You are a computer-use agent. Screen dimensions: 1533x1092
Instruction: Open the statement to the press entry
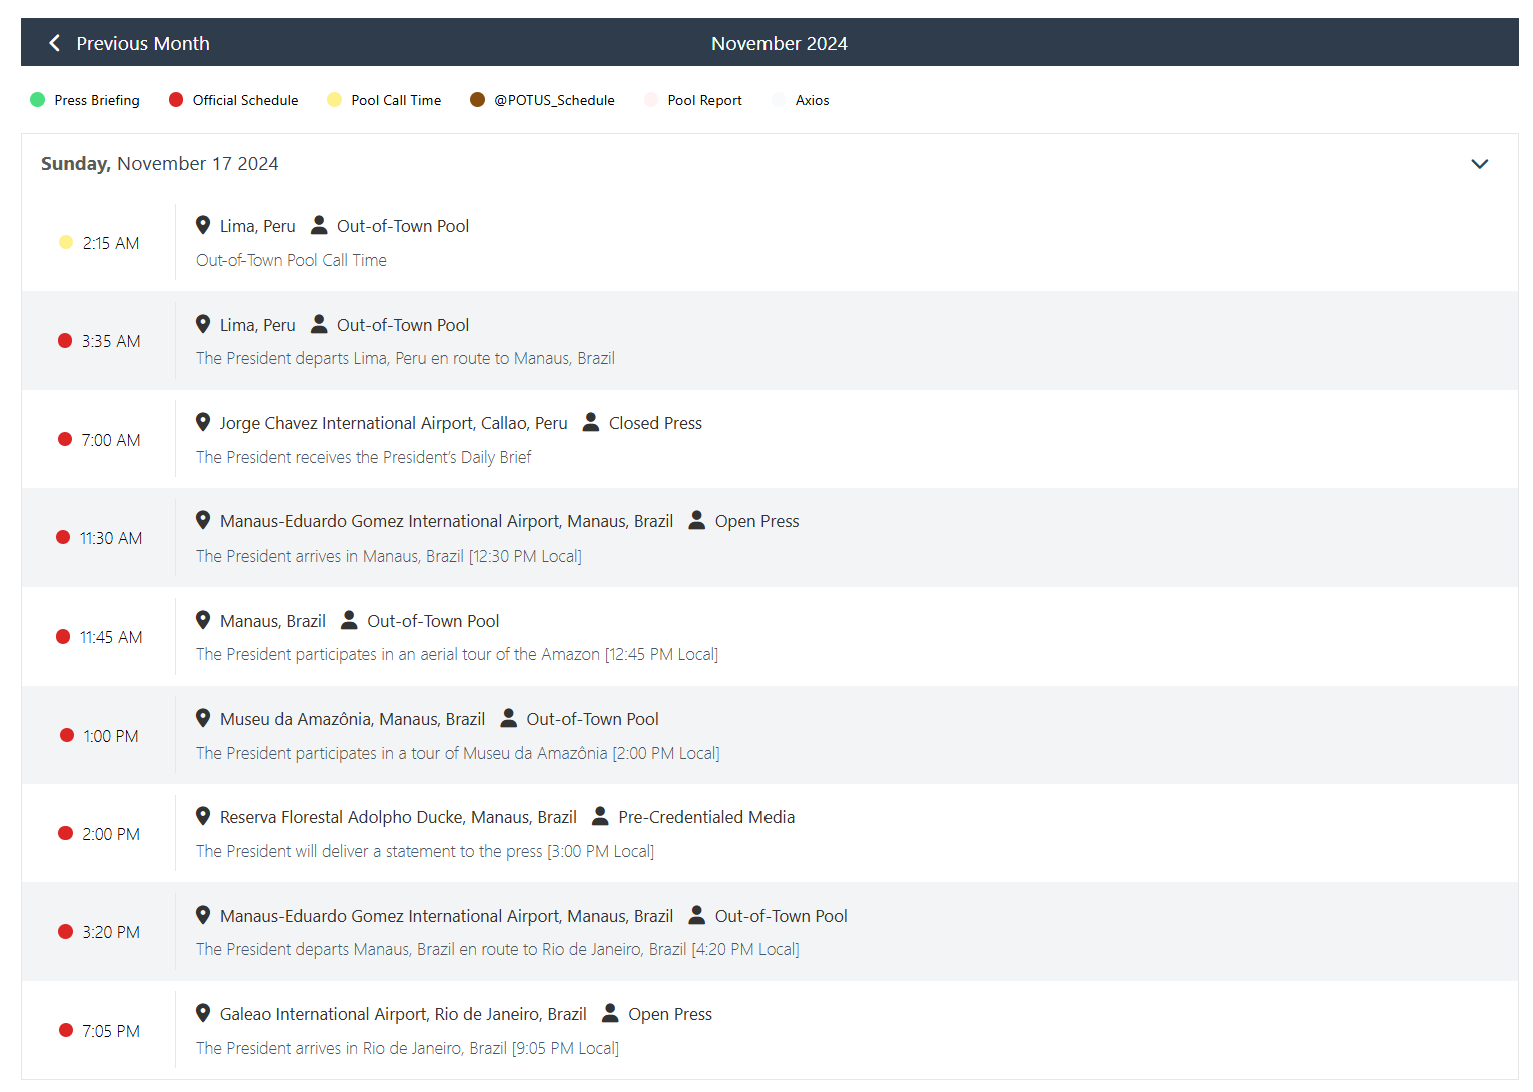pos(425,851)
